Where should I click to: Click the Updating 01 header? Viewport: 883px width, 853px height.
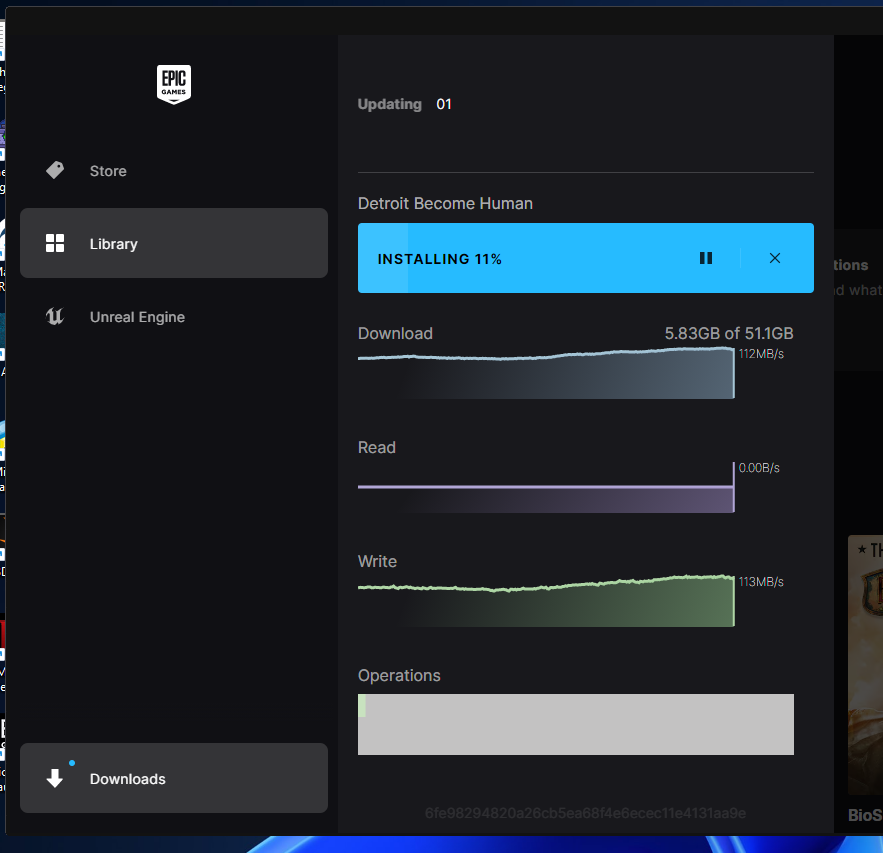404,104
